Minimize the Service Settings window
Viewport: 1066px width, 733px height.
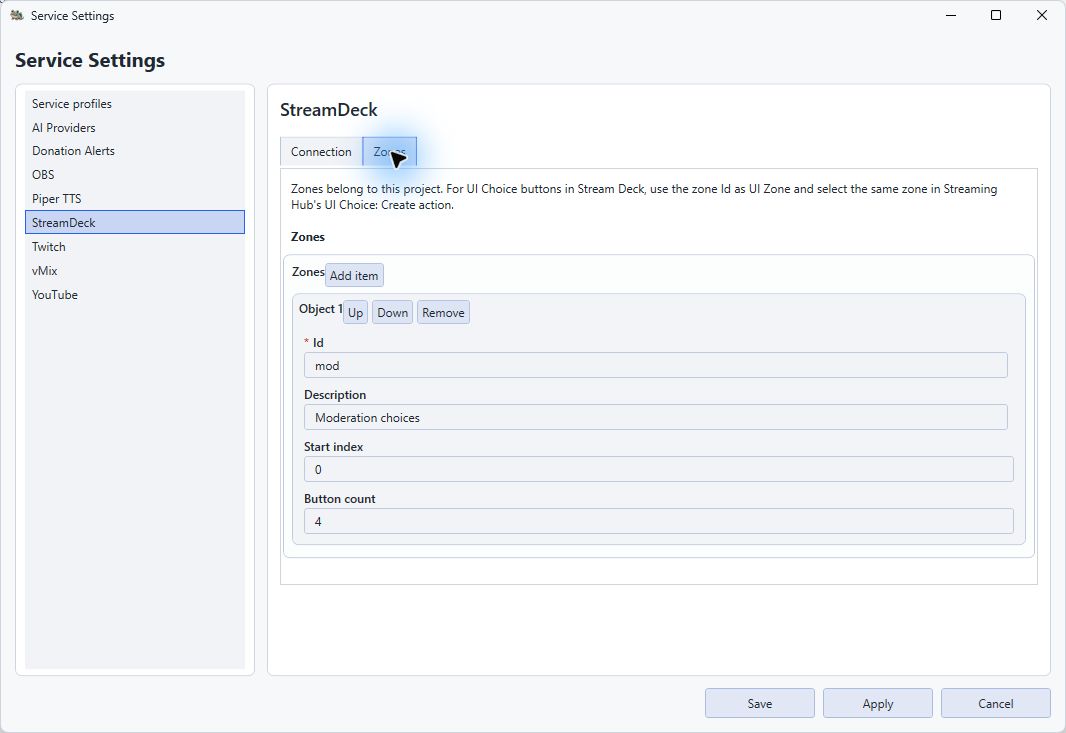point(951,15)
